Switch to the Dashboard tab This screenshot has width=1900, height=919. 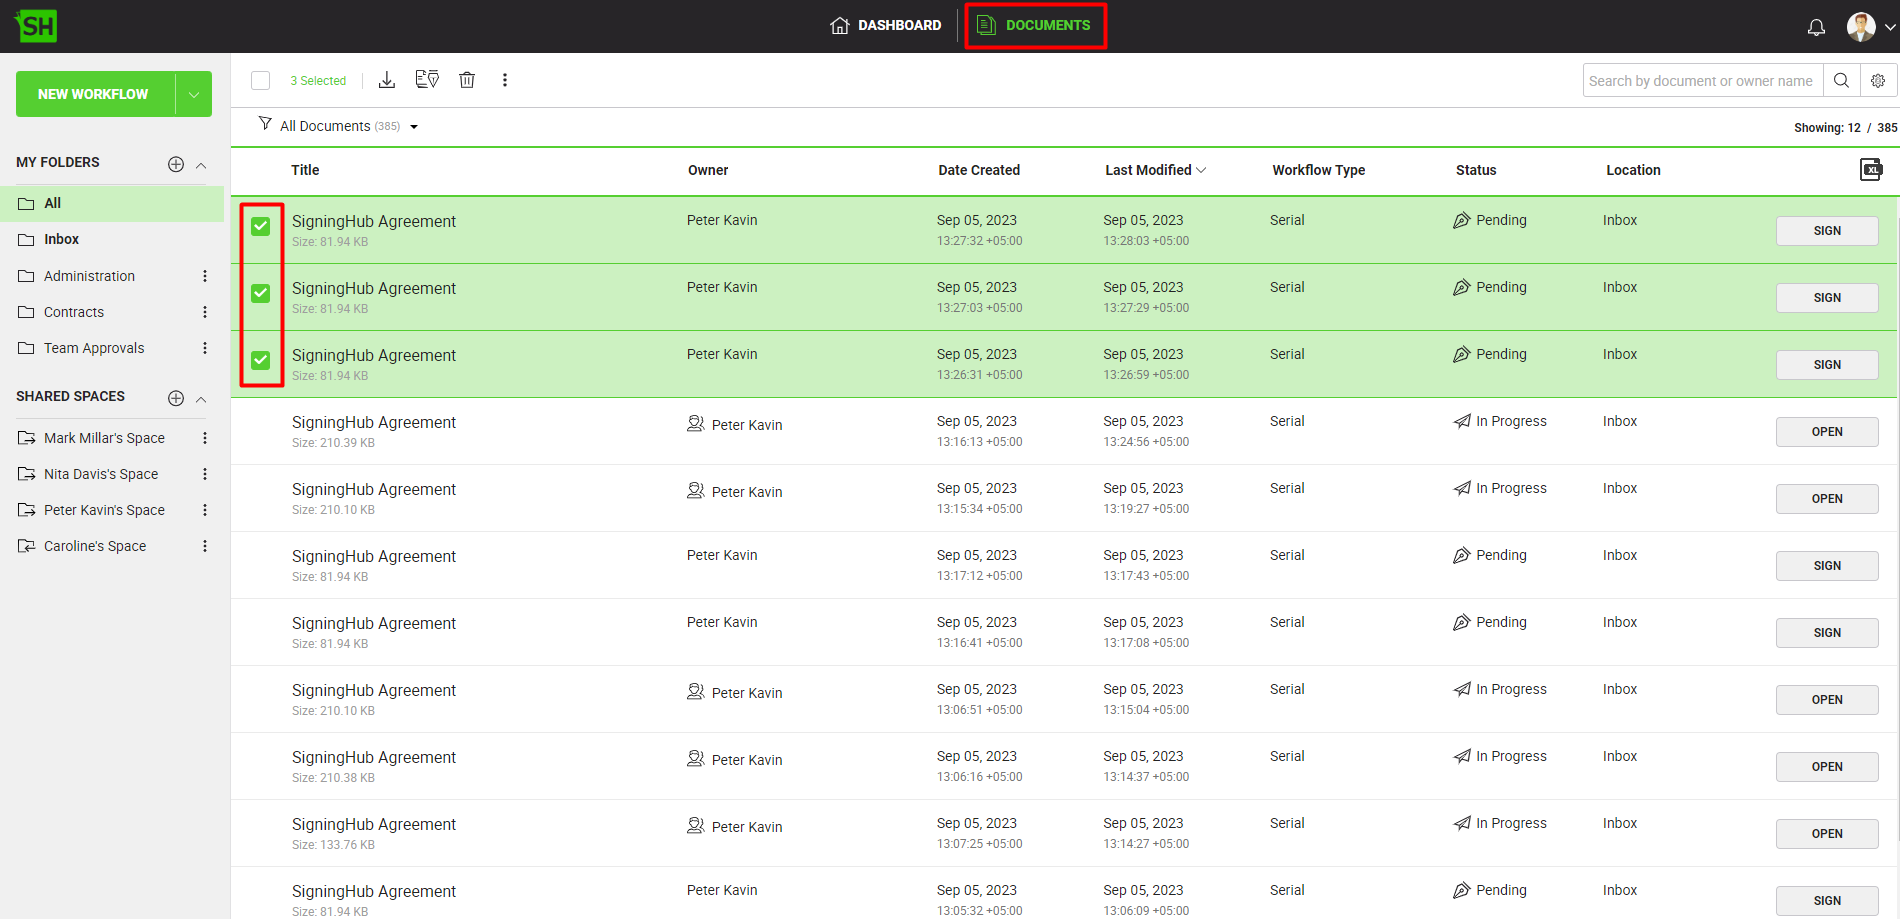tap(886, 25)
